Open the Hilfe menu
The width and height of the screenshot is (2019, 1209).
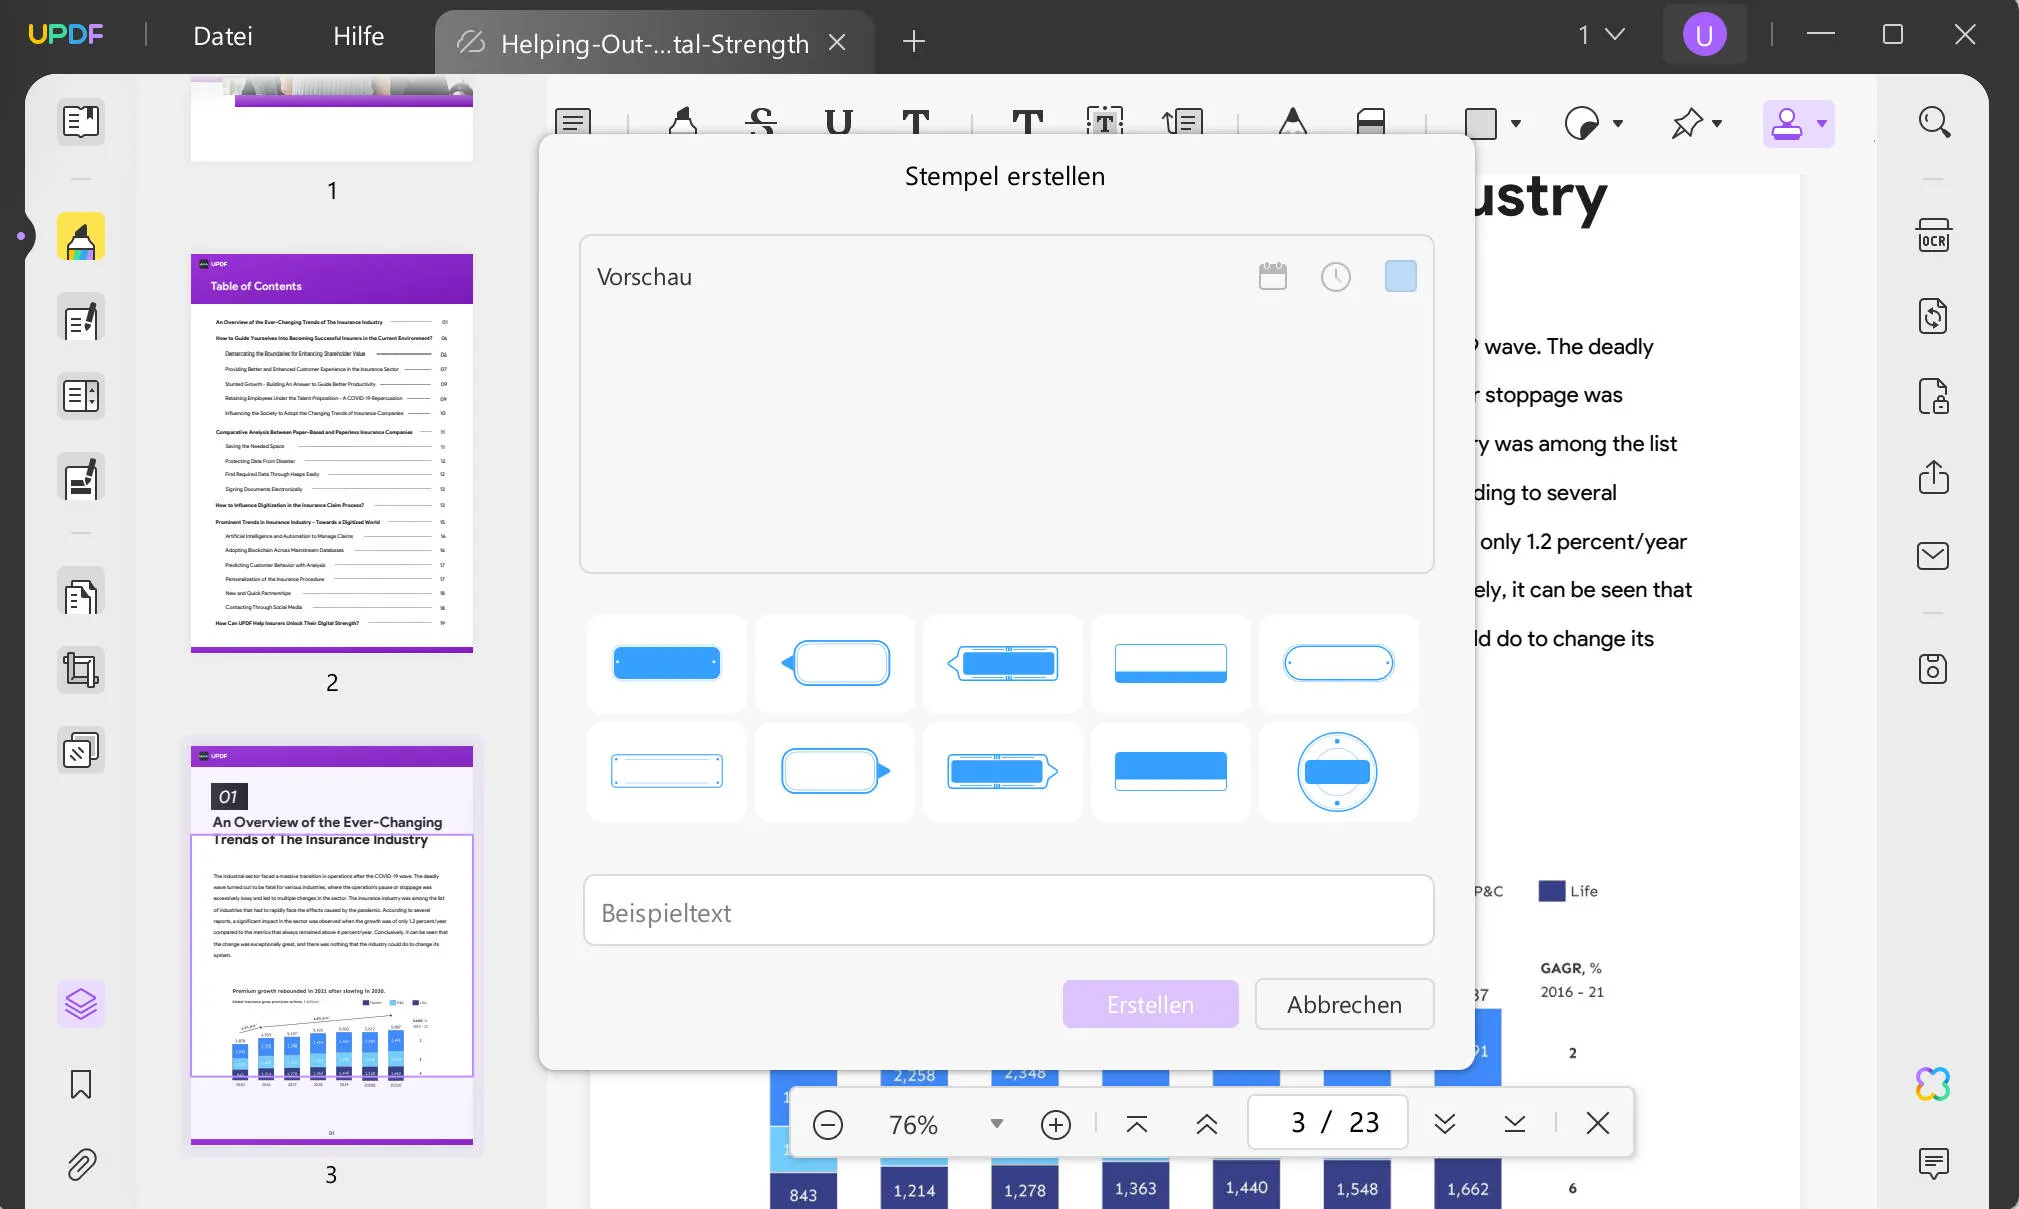tap(357, 36)
